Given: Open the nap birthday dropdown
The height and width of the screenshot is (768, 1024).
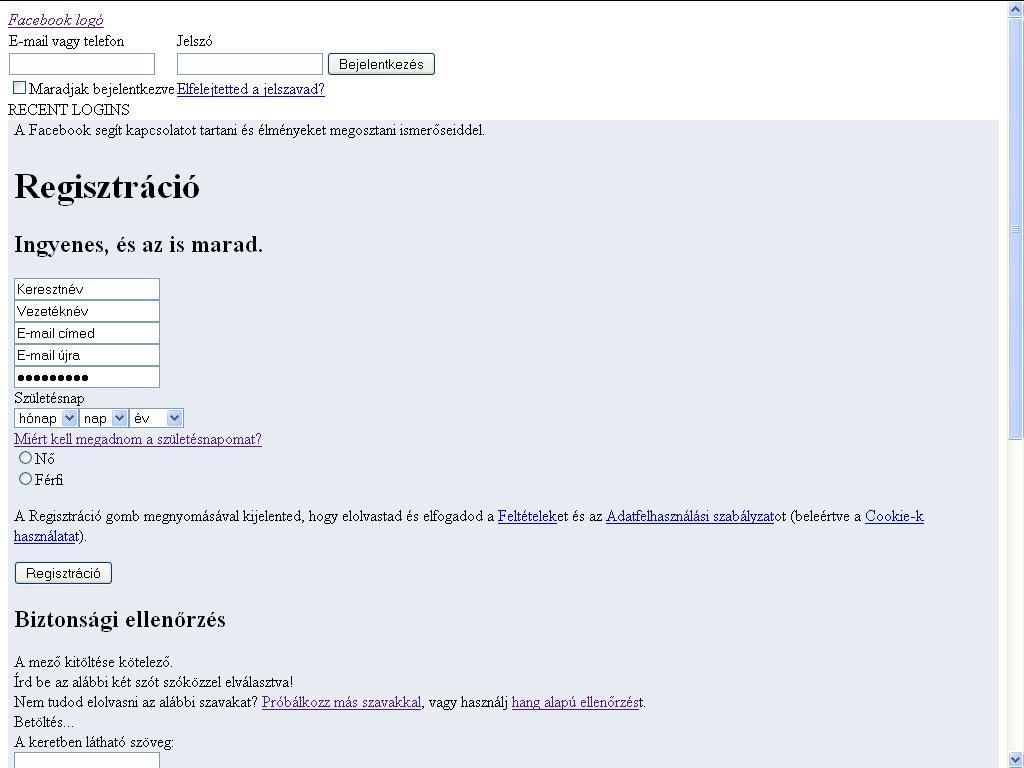Looking at the screenshot, I should pos(103,418).
